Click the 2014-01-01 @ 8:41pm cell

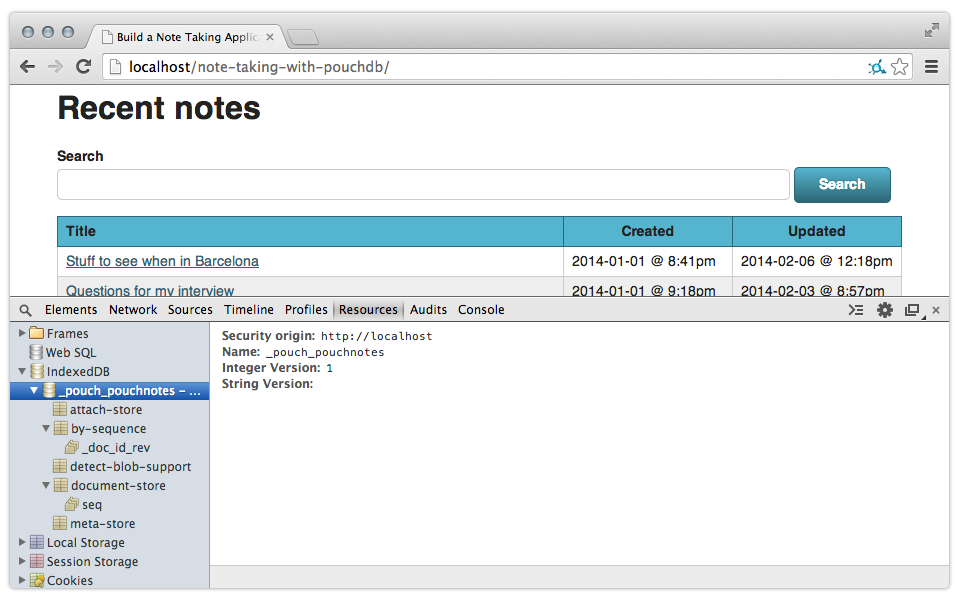pyautogui.click(x=648, y=261)
